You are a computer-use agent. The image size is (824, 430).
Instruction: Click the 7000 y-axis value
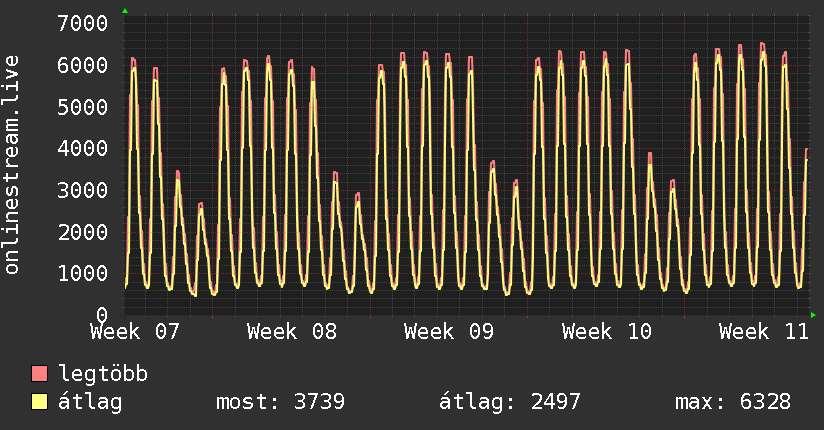(83, 23)
